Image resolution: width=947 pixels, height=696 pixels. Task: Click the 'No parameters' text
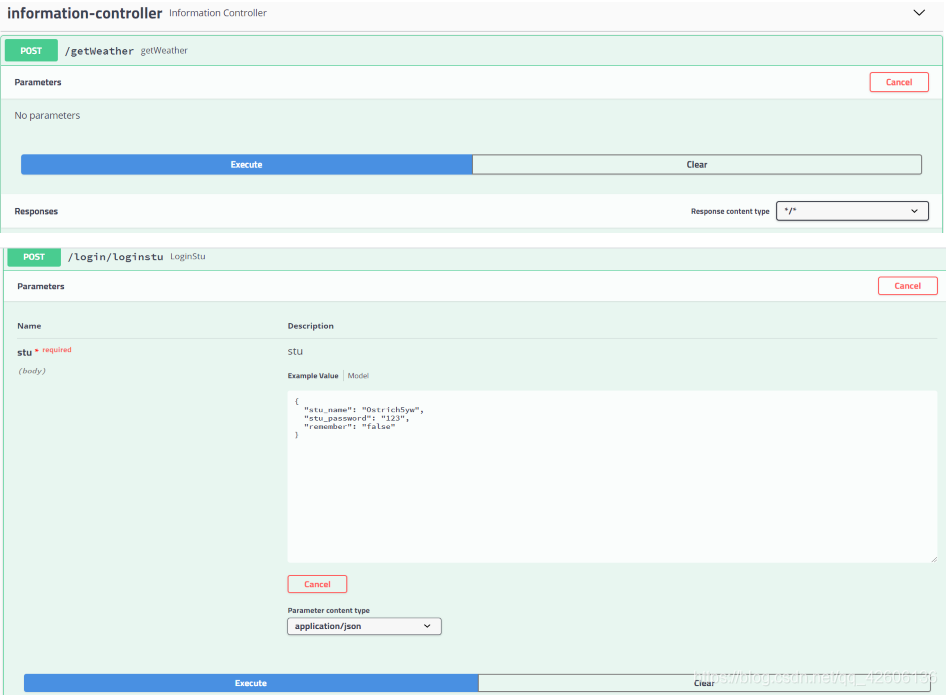(x=47, y=115)
